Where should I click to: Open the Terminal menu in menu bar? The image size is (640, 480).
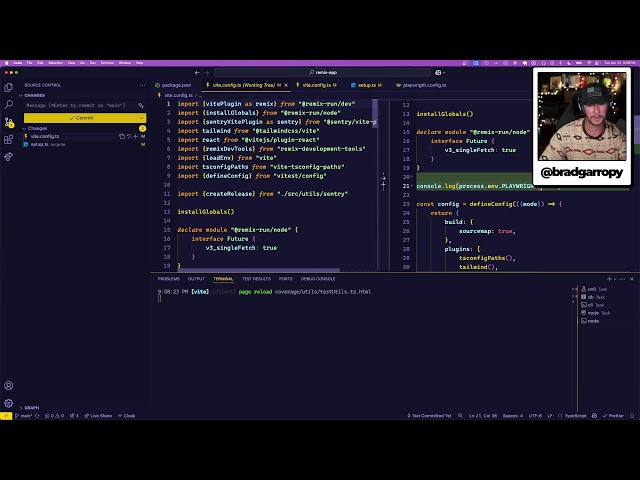pyautogui.click(x=107, y=63)
